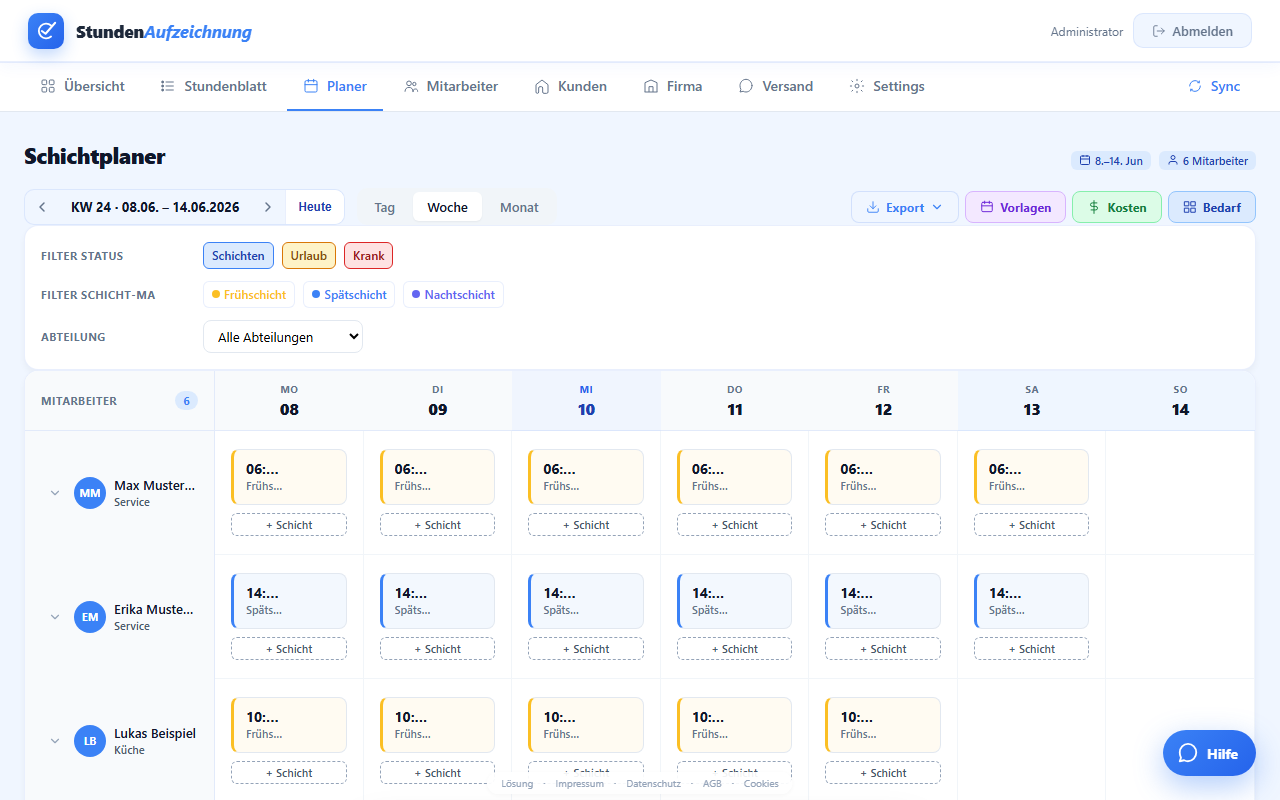Add shift for Erika Mustermann on Friday
The width and height of the screenshot is (1280, 800).
pos(883,649)
